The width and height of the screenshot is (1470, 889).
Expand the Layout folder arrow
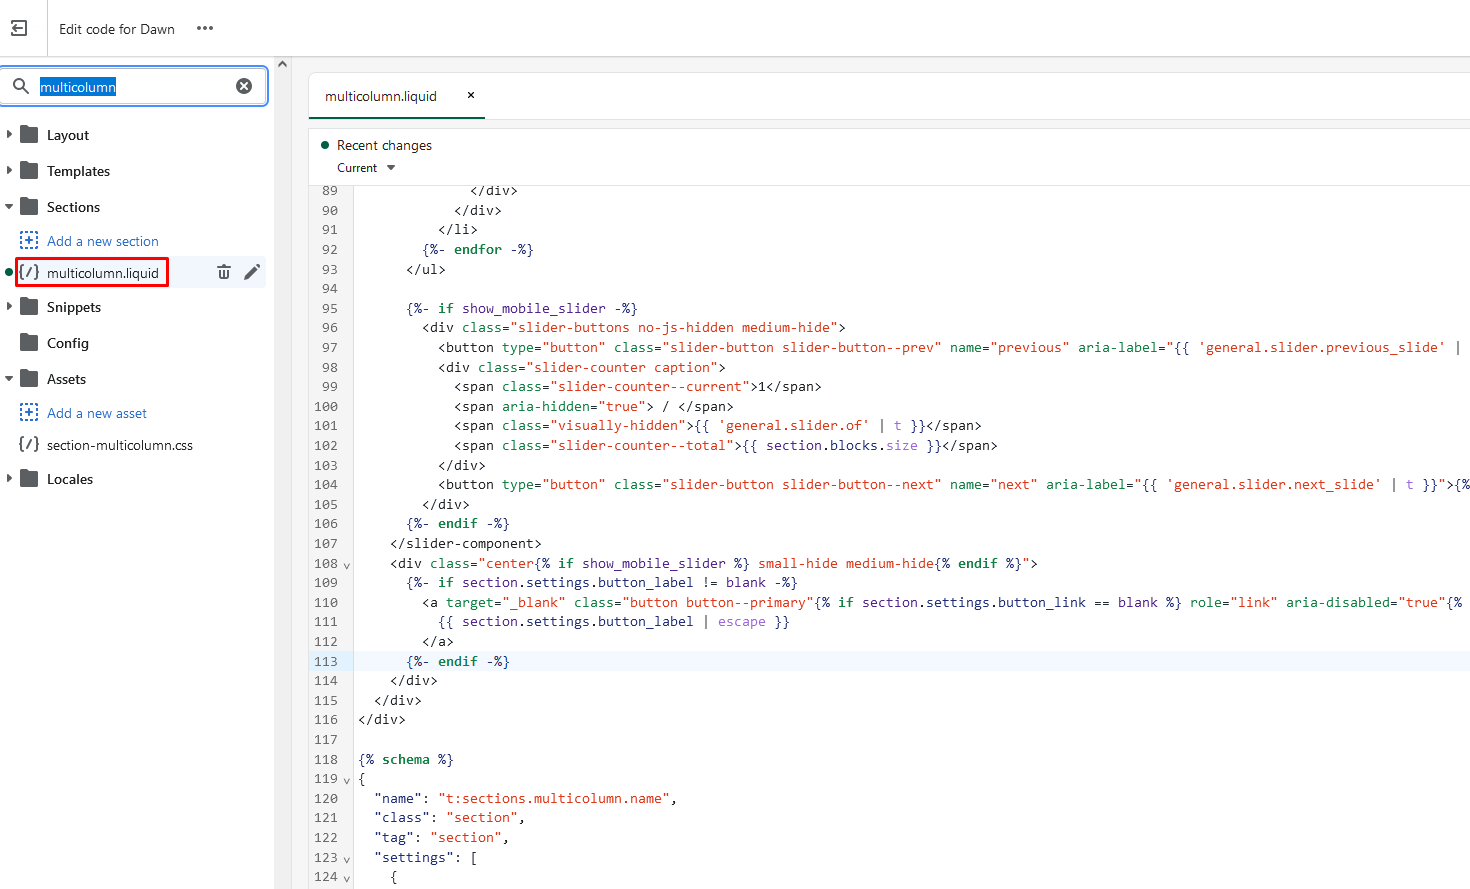tap(10, 134)
